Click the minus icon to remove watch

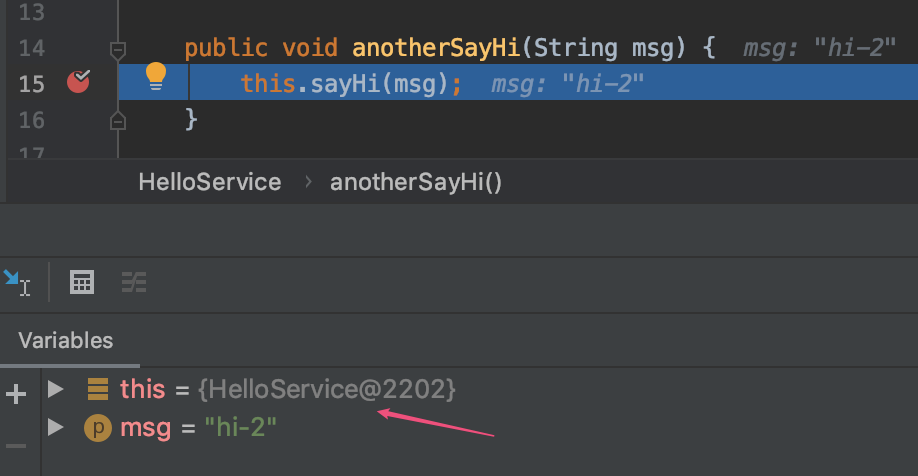coord(16,446)
